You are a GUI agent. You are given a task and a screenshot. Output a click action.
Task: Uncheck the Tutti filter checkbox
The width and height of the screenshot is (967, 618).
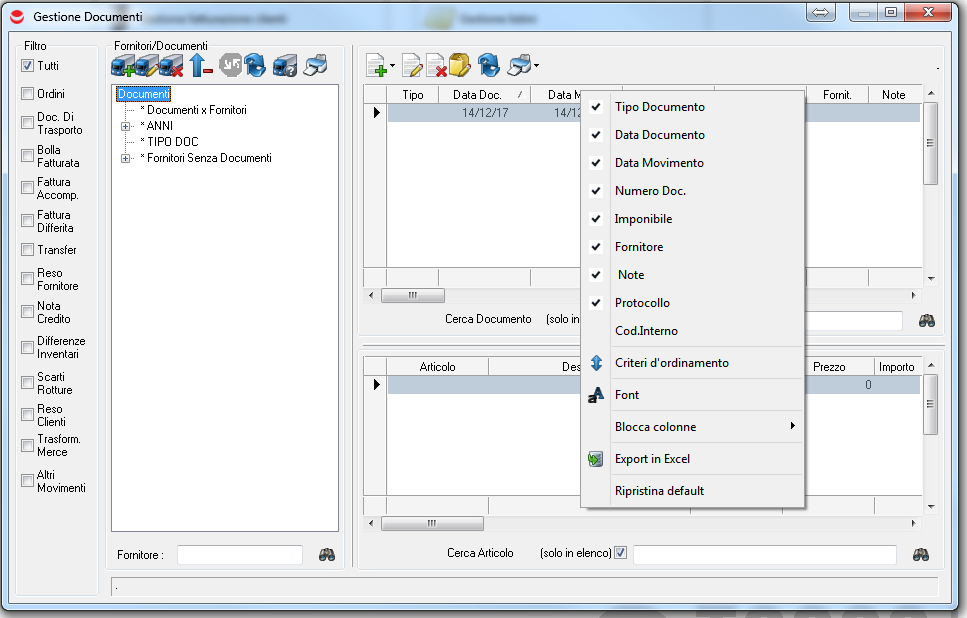click(x=28, y=66)
